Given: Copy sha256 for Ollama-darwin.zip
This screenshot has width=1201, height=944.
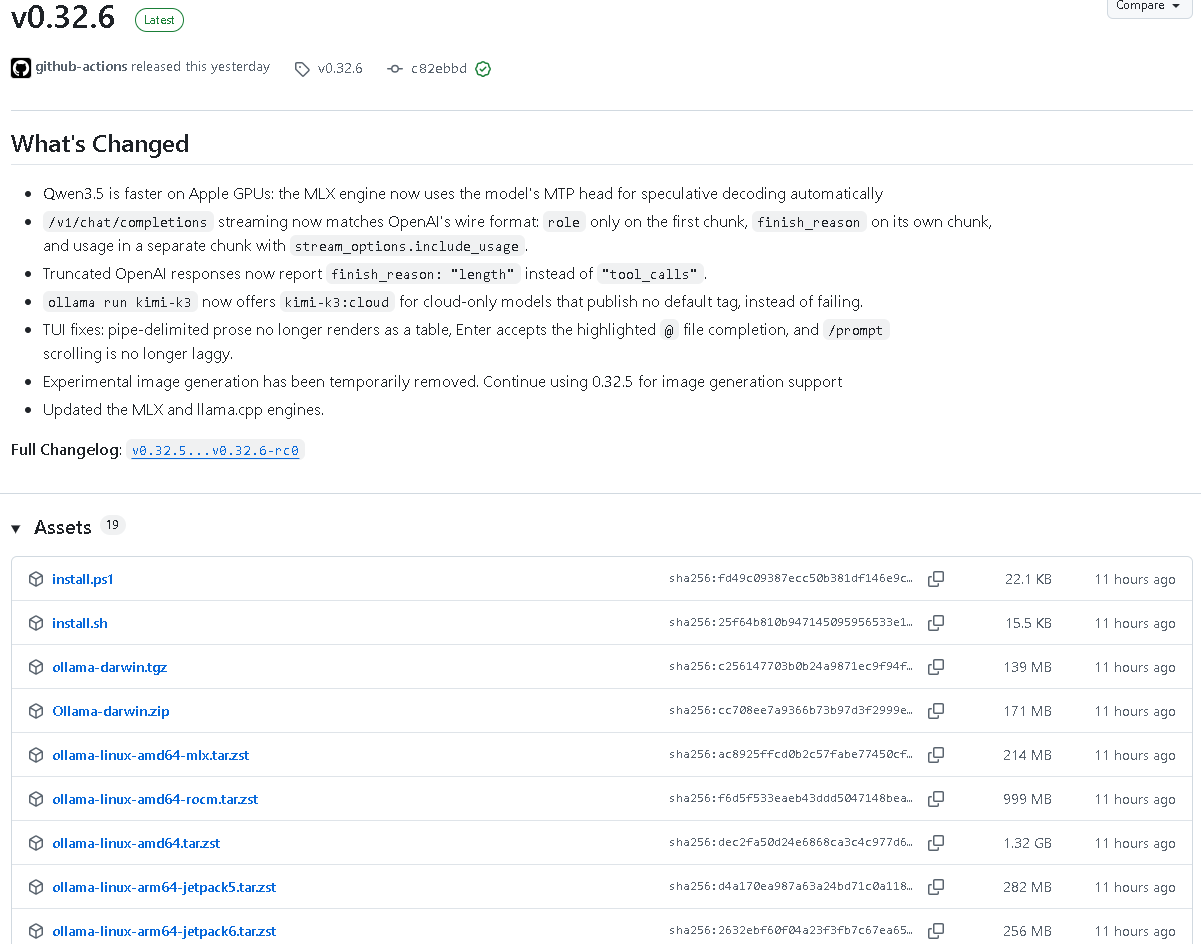Looking at the screenshot, I should pyautogui.click(x=936, y=711).
